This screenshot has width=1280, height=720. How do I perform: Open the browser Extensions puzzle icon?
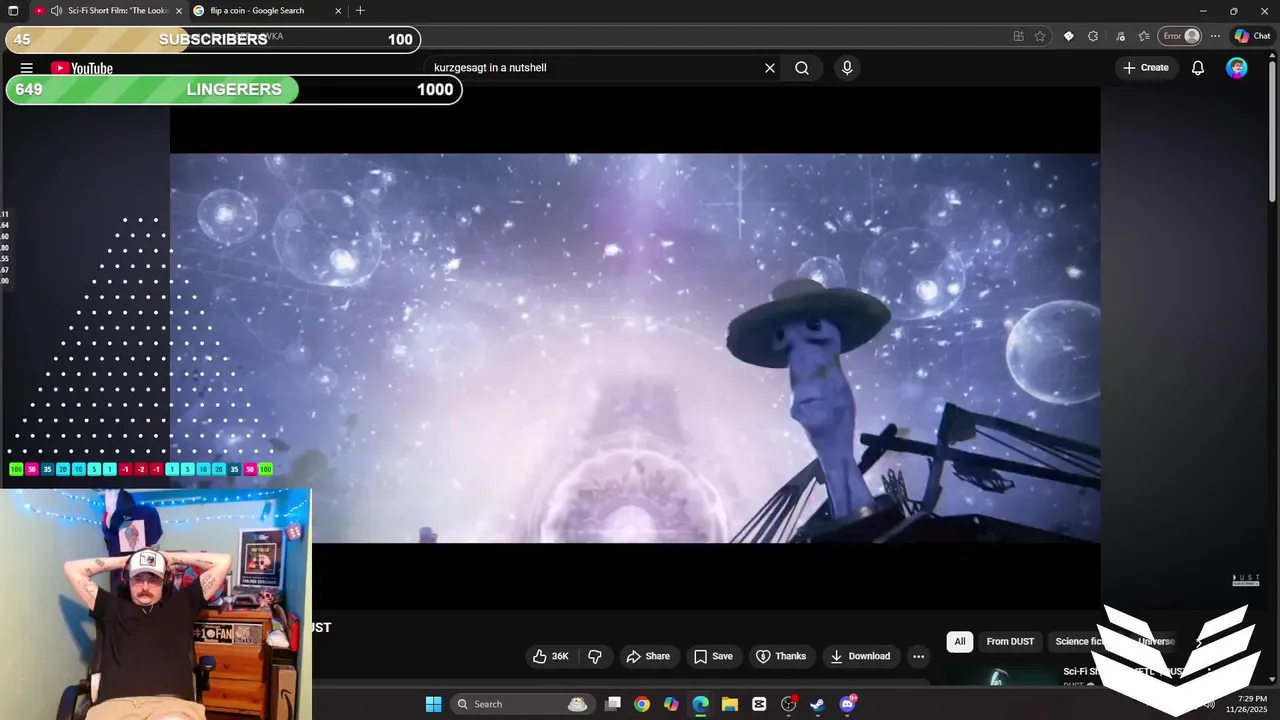1093,36
